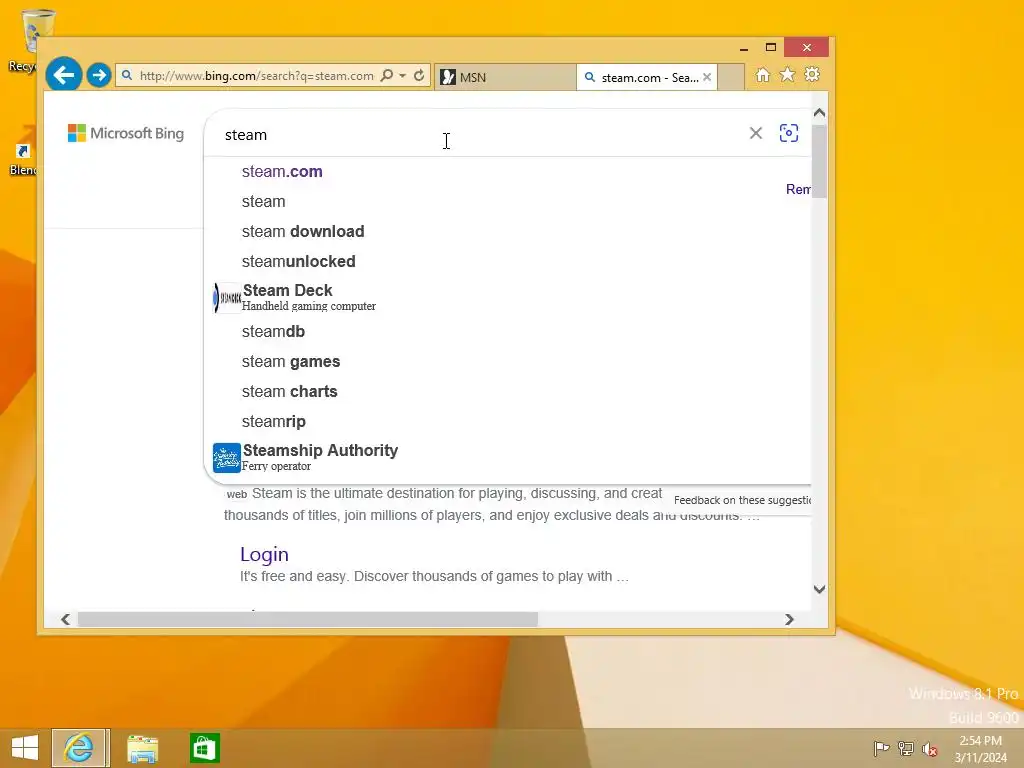The height and width of the screenshot is (768, 1024).
Task: Go back using the browser back arrow
Action: (64, 75)
